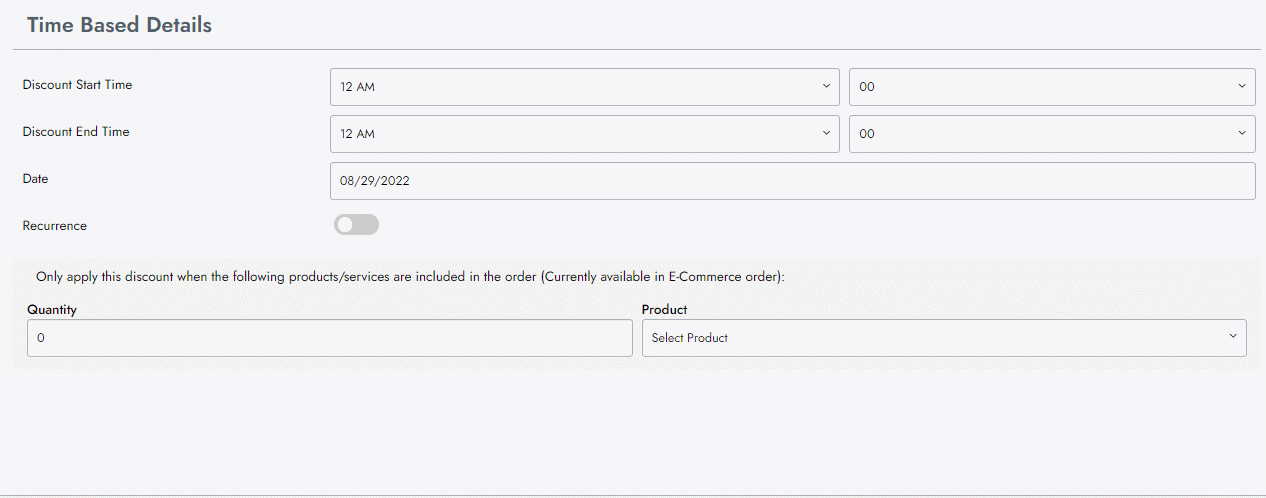Click the Quantity field label
Image resolution: width=1266 pixels, height=498 pixels.
click(x=52, y=310)
